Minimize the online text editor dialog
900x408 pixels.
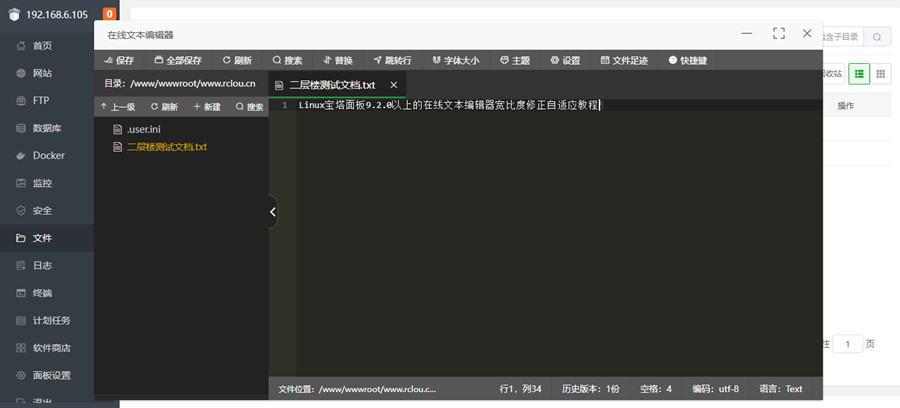[747, 34]
